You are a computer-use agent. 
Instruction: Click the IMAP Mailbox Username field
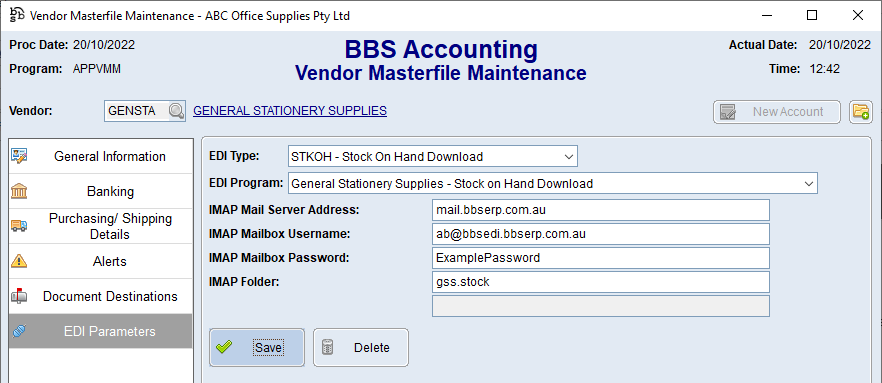[x=600, y=234]
